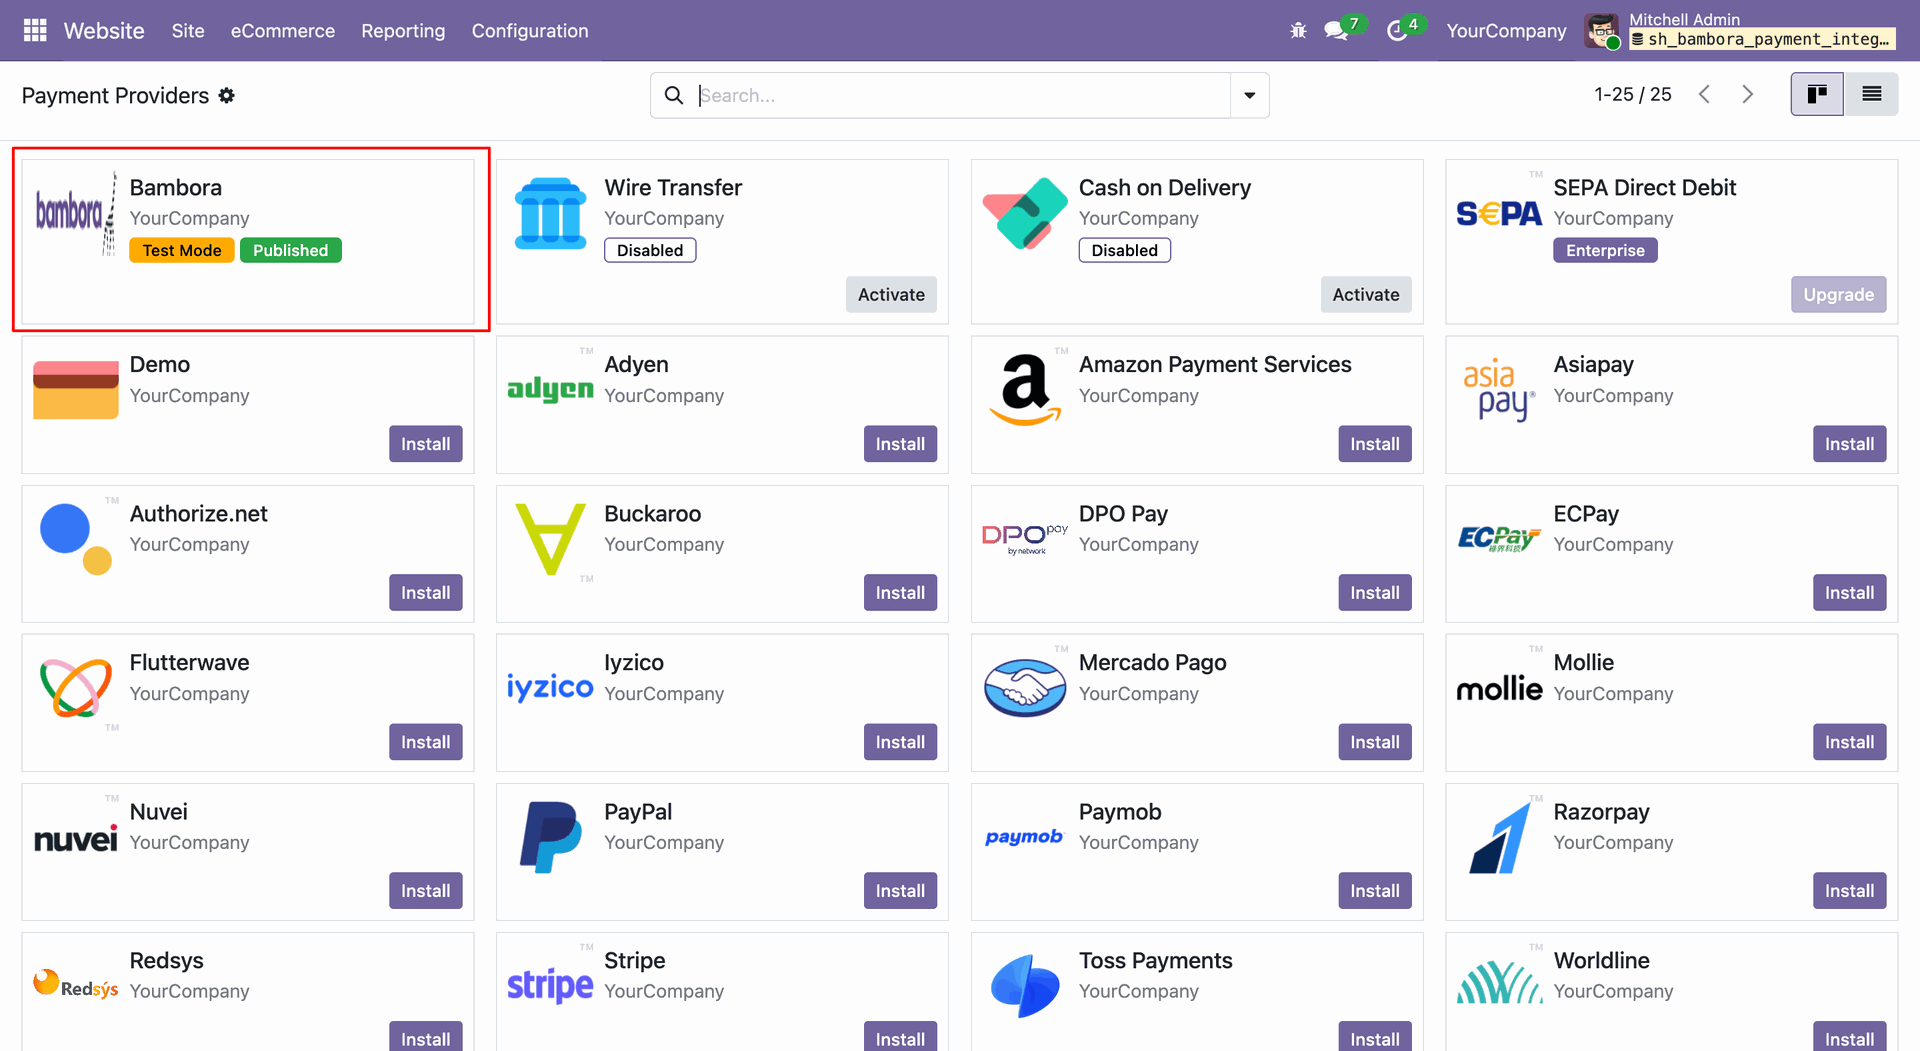Image resolution: width=1920 pixels, height=1051 pixels.
Task: Click the Wire Transfer Disabled badge
Action: [x=650, y=250]
